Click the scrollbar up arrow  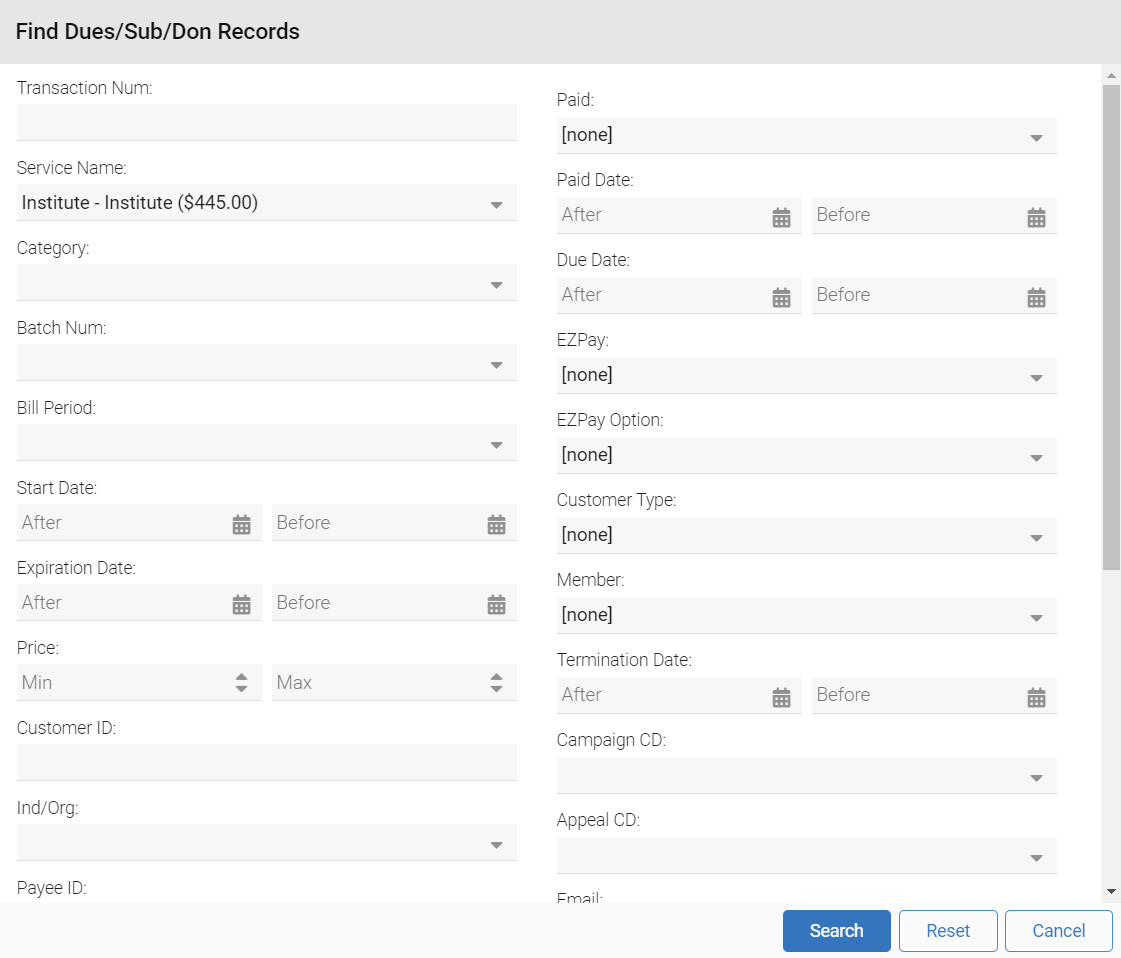[1111, 75]
